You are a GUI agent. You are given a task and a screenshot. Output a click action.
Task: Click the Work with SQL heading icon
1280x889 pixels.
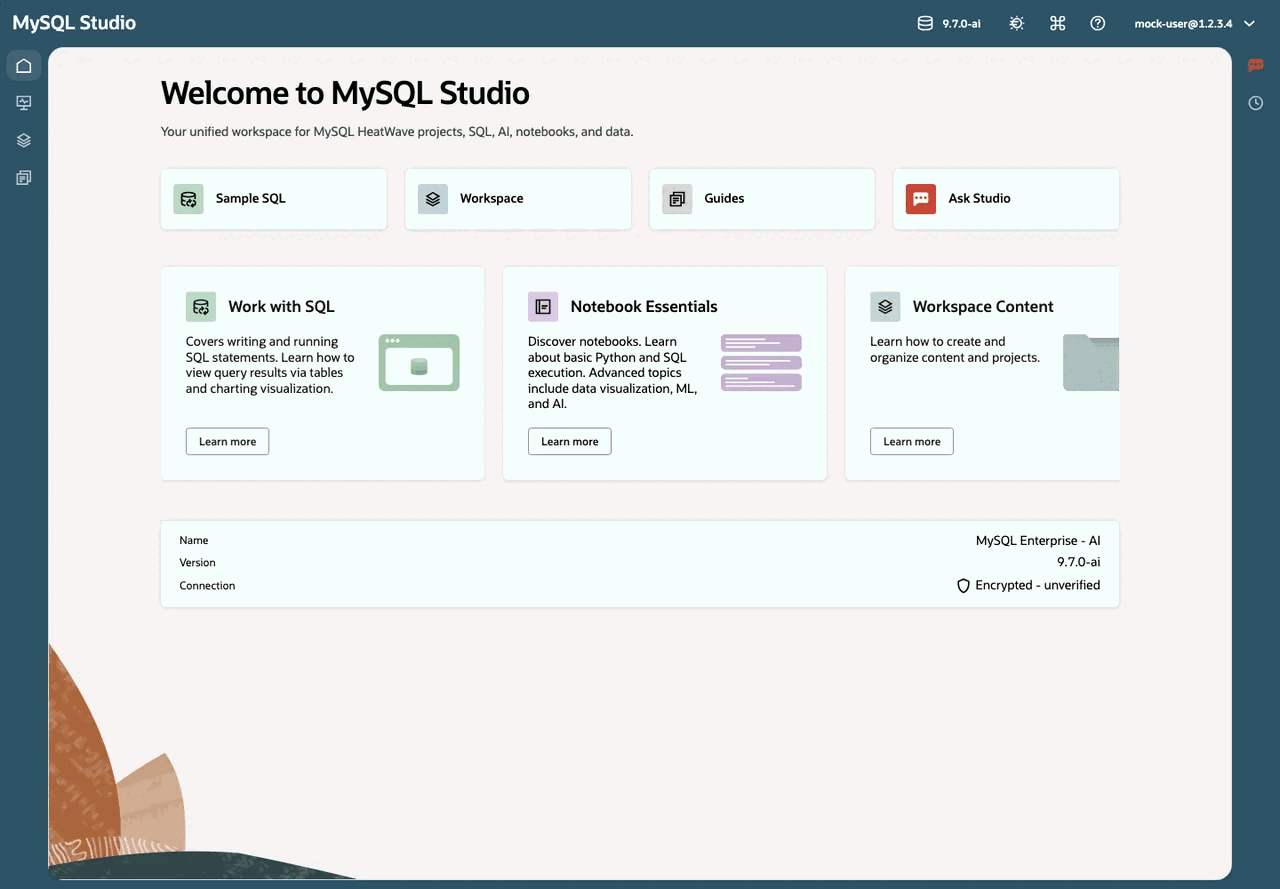pyautogui.click(x=201, y=307)
